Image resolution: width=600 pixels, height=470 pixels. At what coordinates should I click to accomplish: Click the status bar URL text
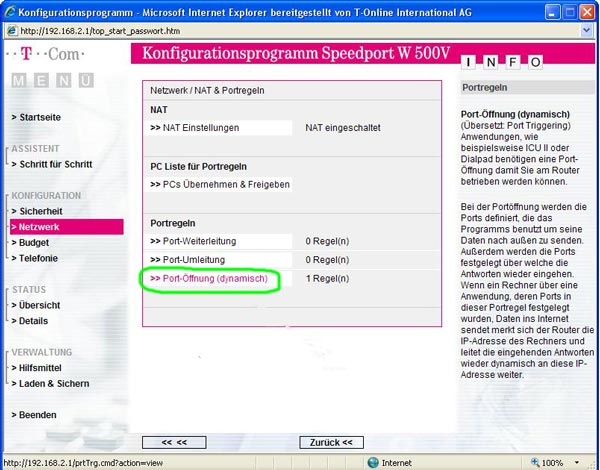(x=83, y=463)
